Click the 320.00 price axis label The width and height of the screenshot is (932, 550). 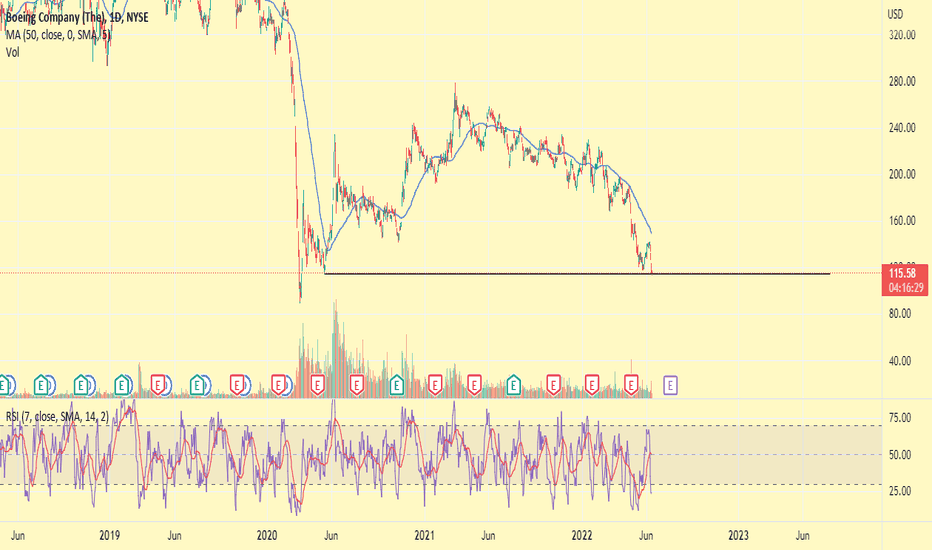(x=902, y=35)
